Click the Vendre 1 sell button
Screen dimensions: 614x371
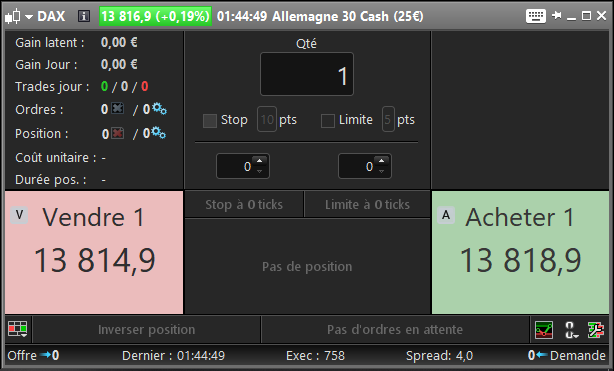pos(94,252)
